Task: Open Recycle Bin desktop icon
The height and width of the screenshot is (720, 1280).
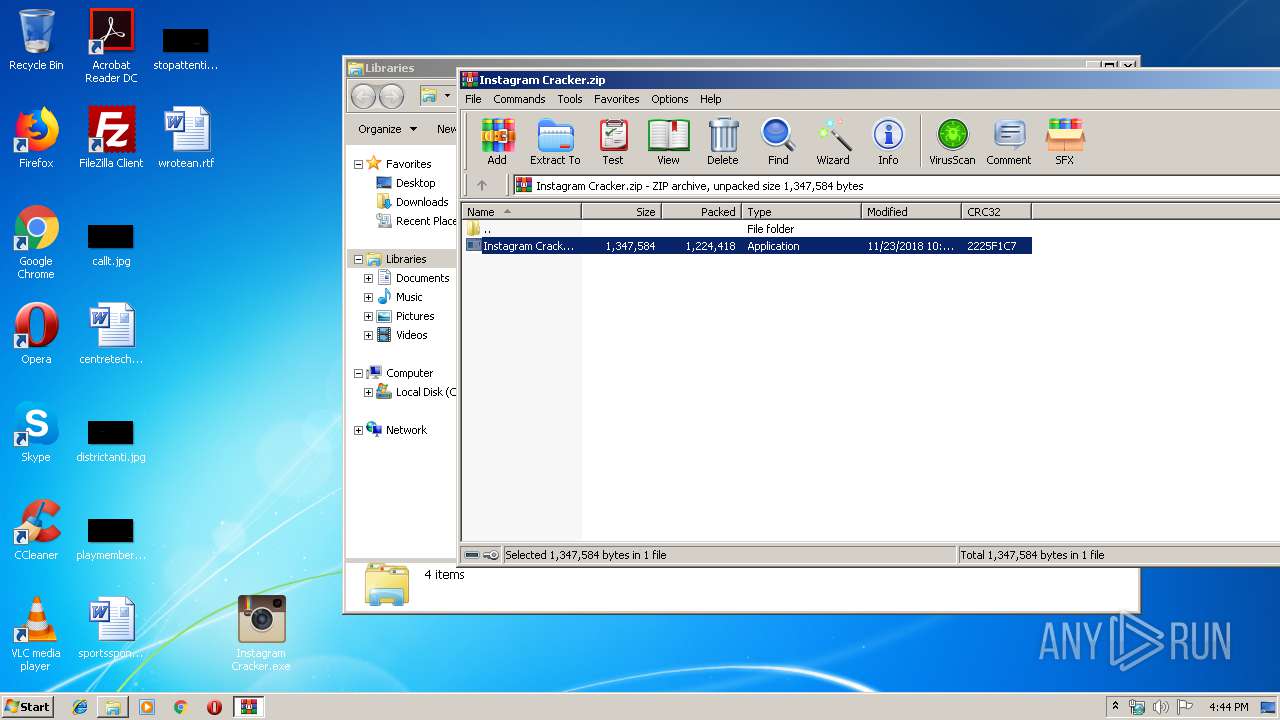Action: [36, 40]
